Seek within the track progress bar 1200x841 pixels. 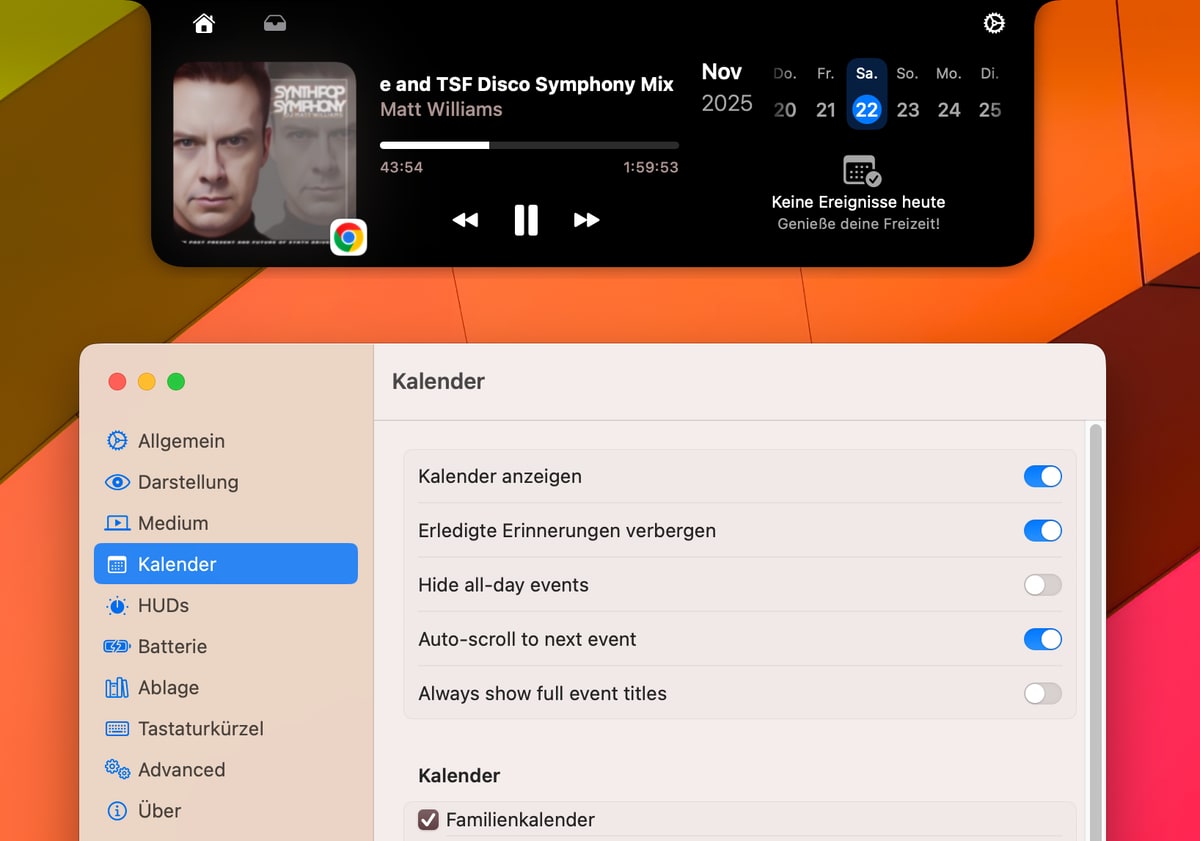pyautogui.click(x=529, y=145)
